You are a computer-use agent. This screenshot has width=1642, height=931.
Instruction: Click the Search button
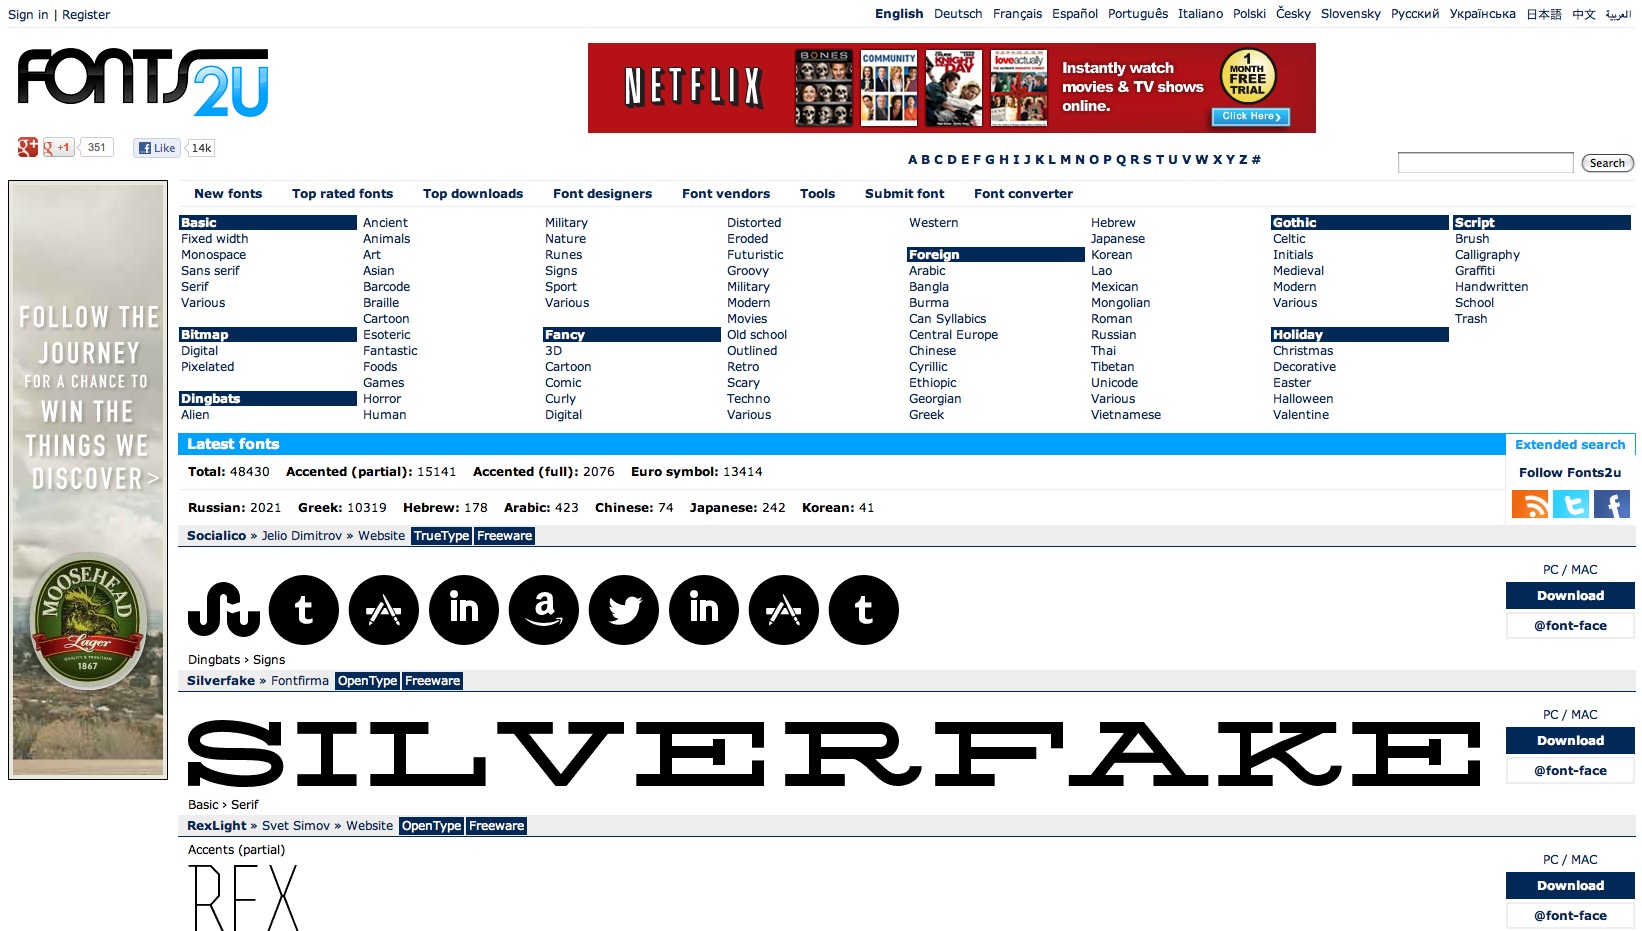pyautogui.click(x=1606, y=163)
